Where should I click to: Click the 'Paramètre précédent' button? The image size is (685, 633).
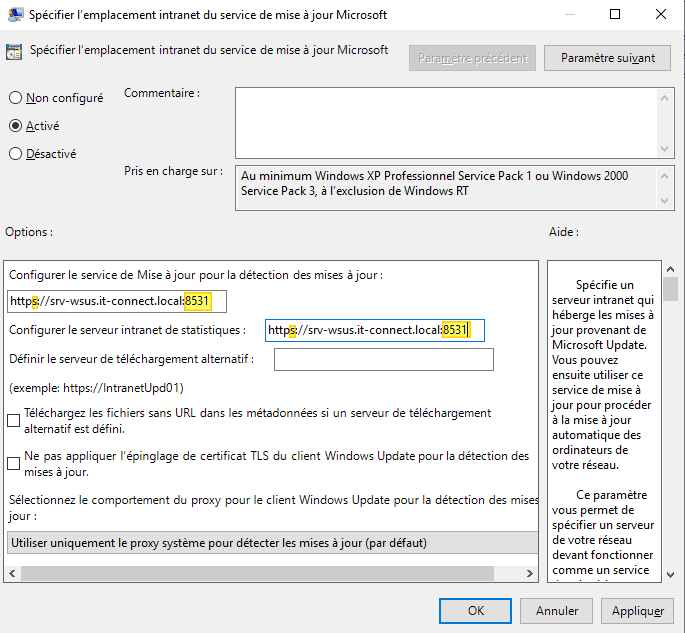point(472,58)
